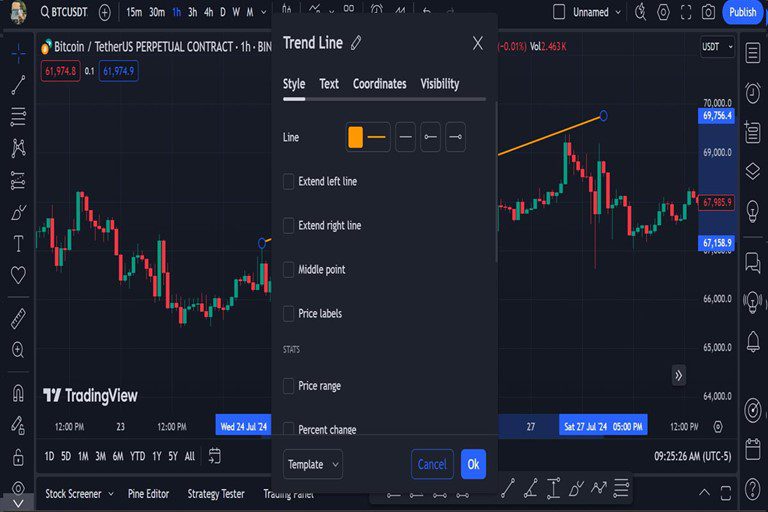
Task: Open the forecasting and measurement tools
Action: (18, 180)
